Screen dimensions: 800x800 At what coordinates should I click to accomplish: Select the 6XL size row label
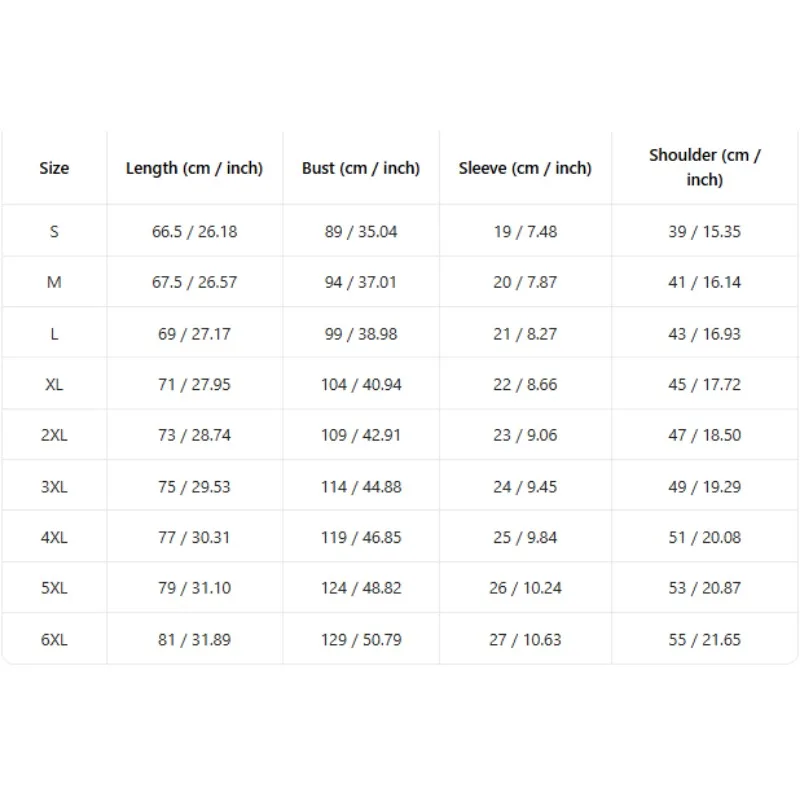point(54,640)
